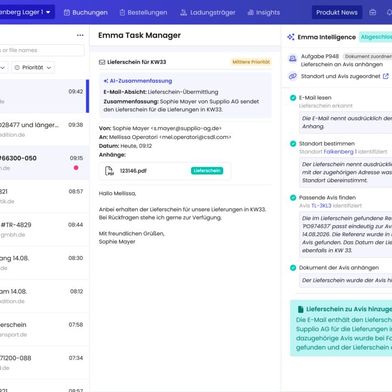Click the check icon for Dokument der Avis anhängen
The image size is (392, 392).
tap(293, 268)
